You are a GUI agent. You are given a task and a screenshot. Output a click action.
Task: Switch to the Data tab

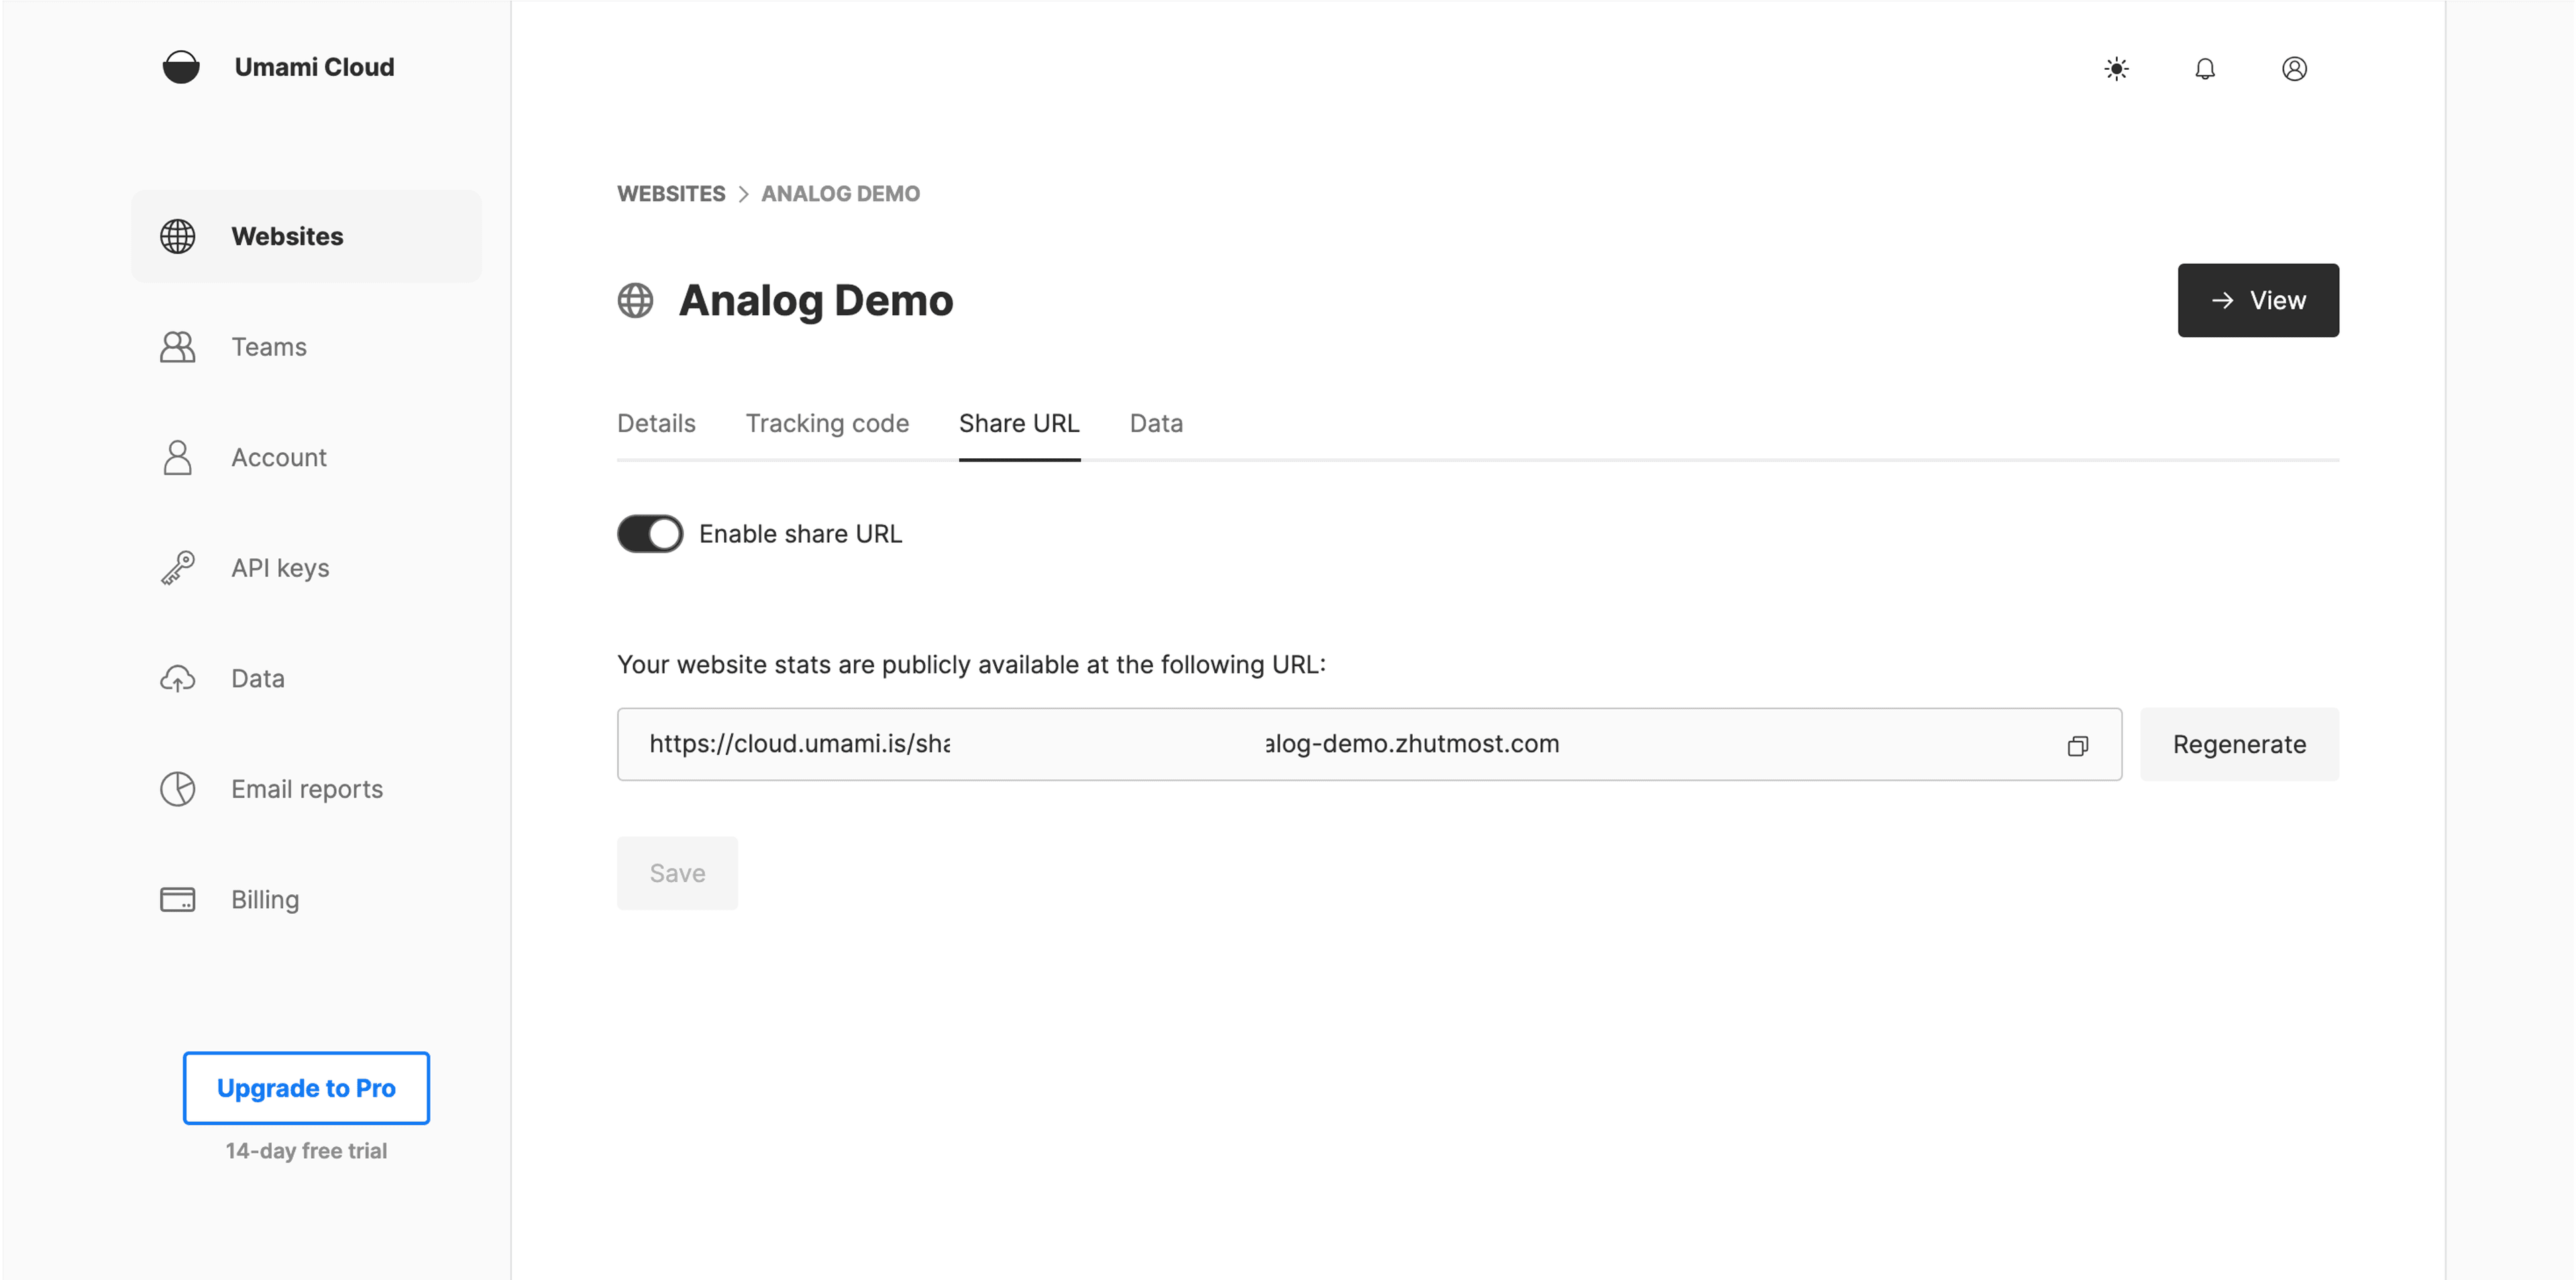click(x=1156, y=424)
